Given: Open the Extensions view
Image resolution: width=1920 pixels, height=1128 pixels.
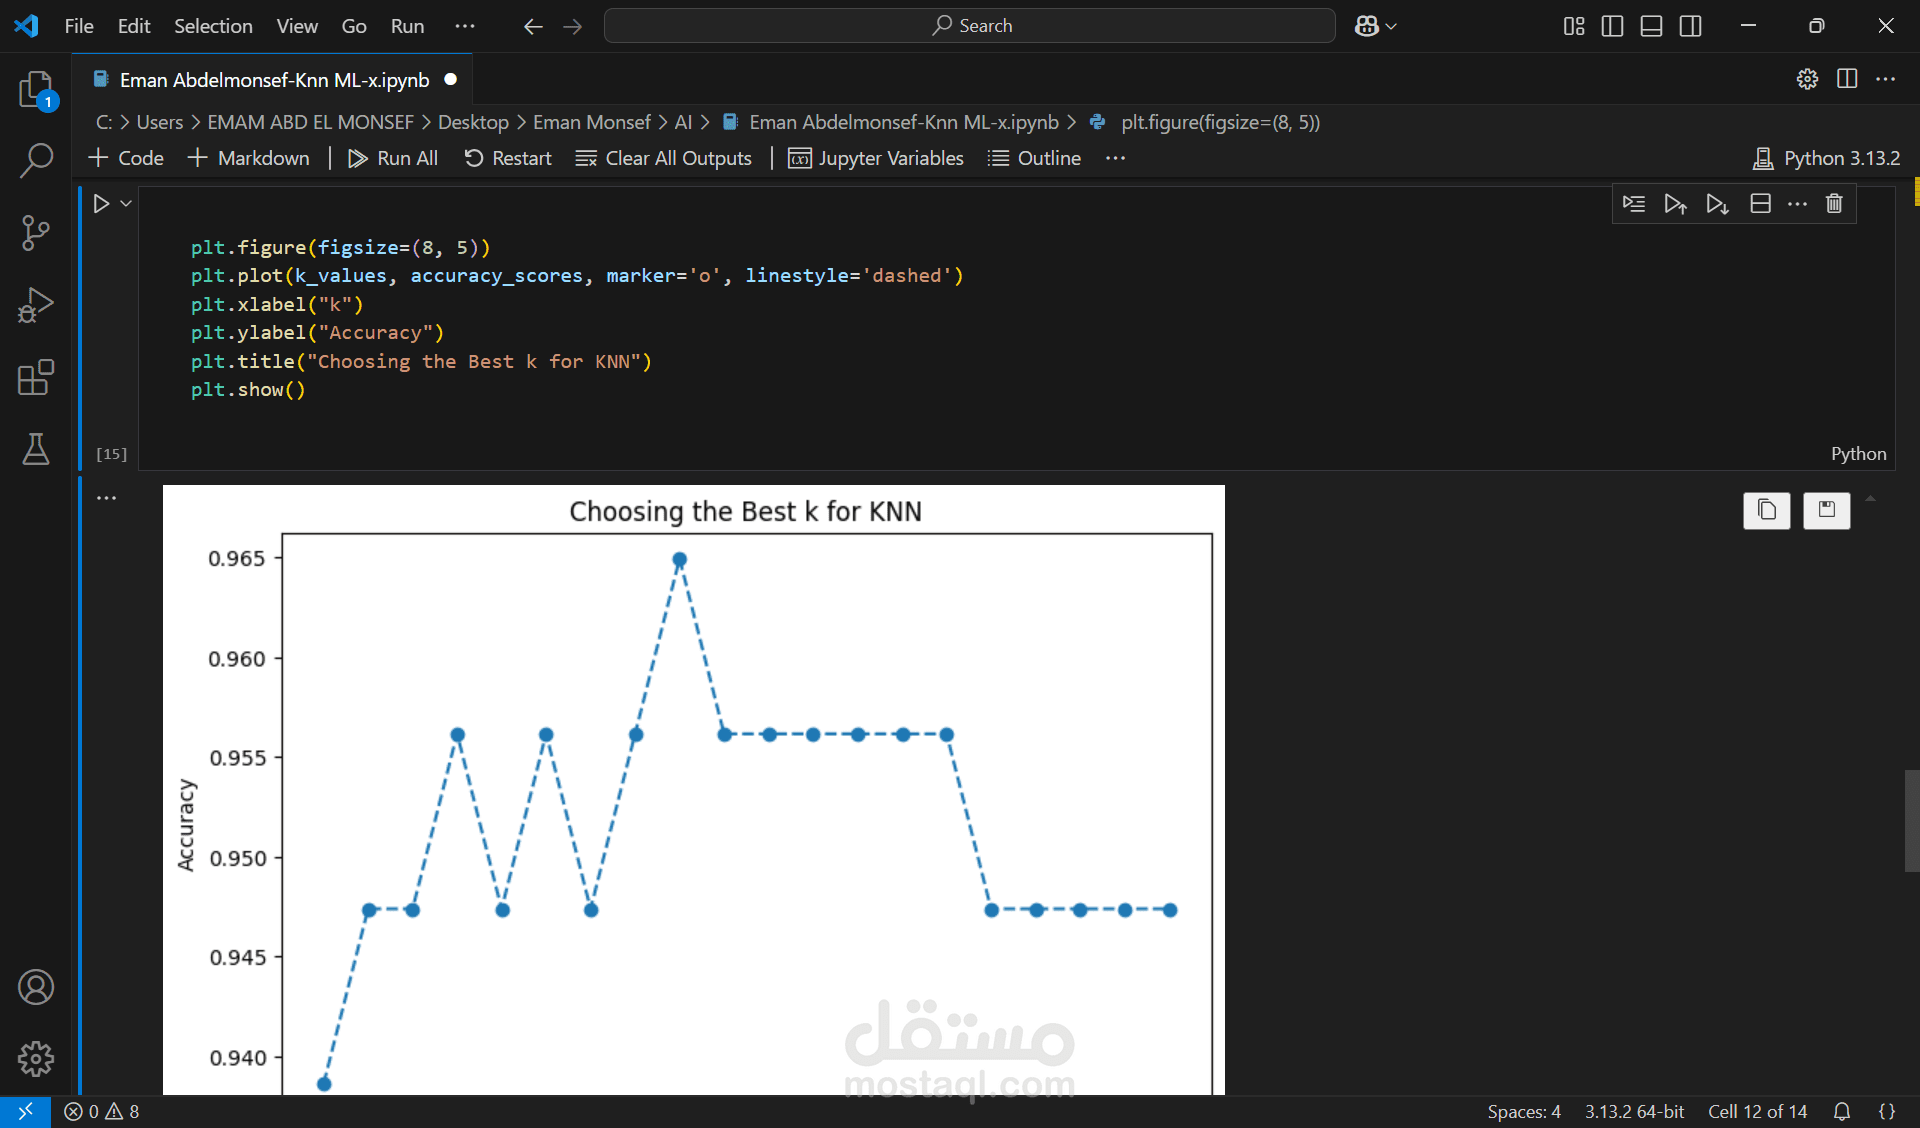Looking at the screenshot, I should click(36, 378).
